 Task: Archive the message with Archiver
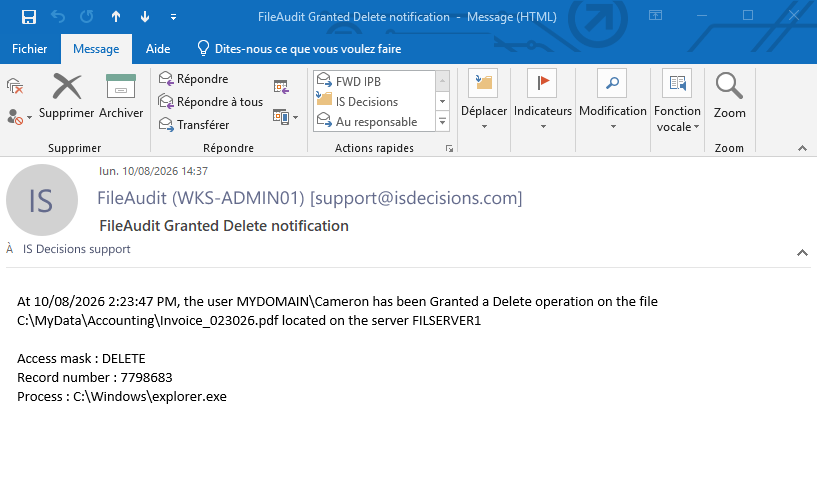coord(121,96)
